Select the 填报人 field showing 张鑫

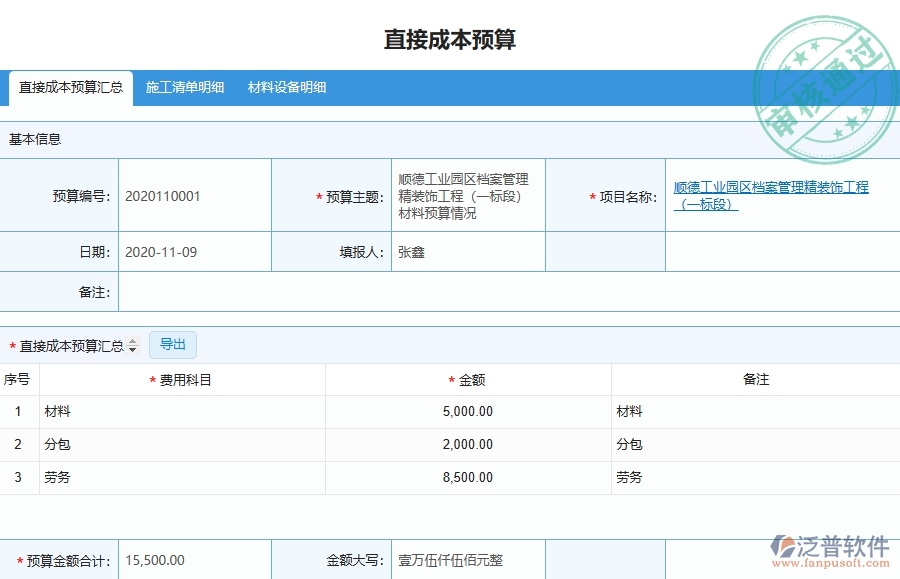coord(467,251)
